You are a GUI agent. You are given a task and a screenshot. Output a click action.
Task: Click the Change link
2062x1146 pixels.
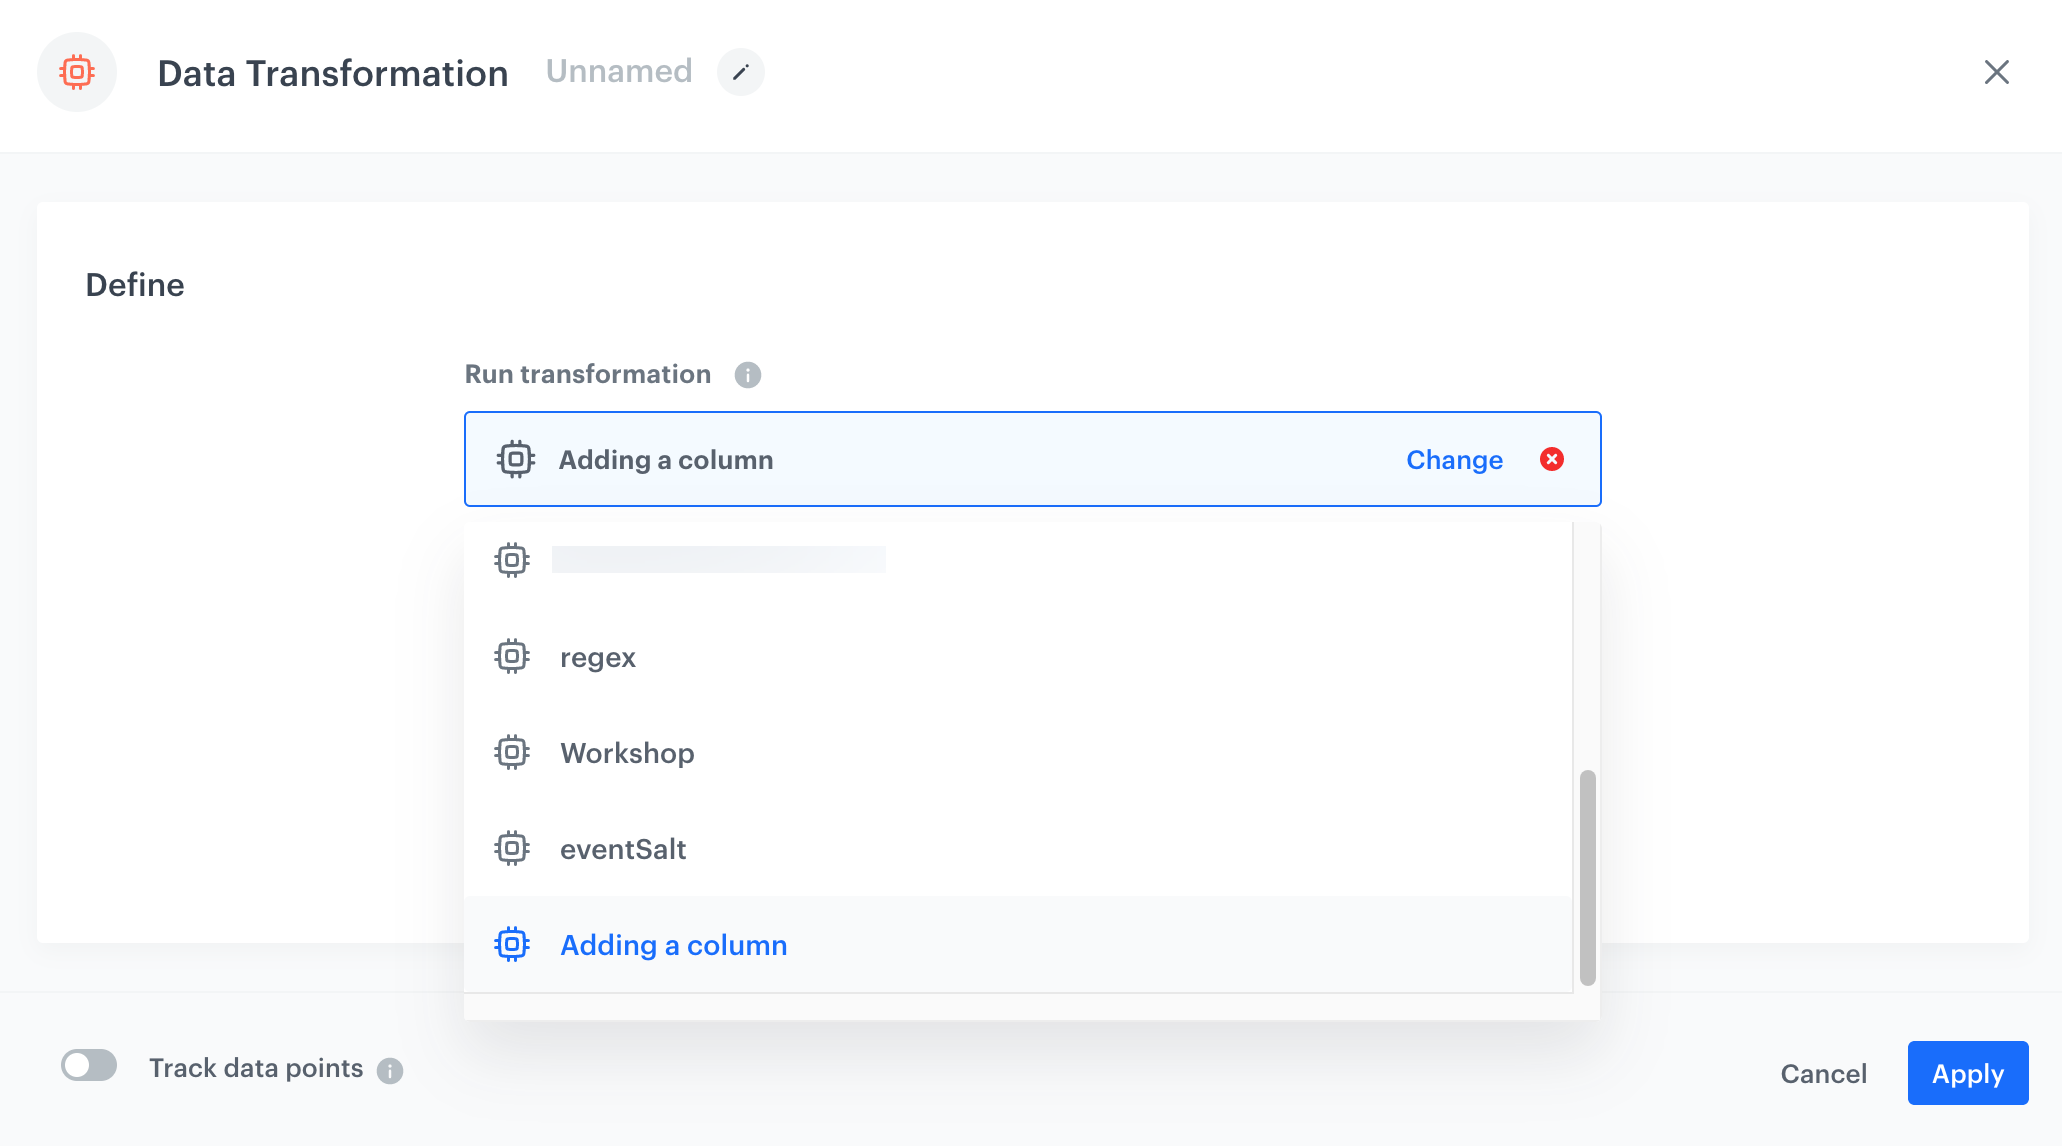(x=1454, y=459)
